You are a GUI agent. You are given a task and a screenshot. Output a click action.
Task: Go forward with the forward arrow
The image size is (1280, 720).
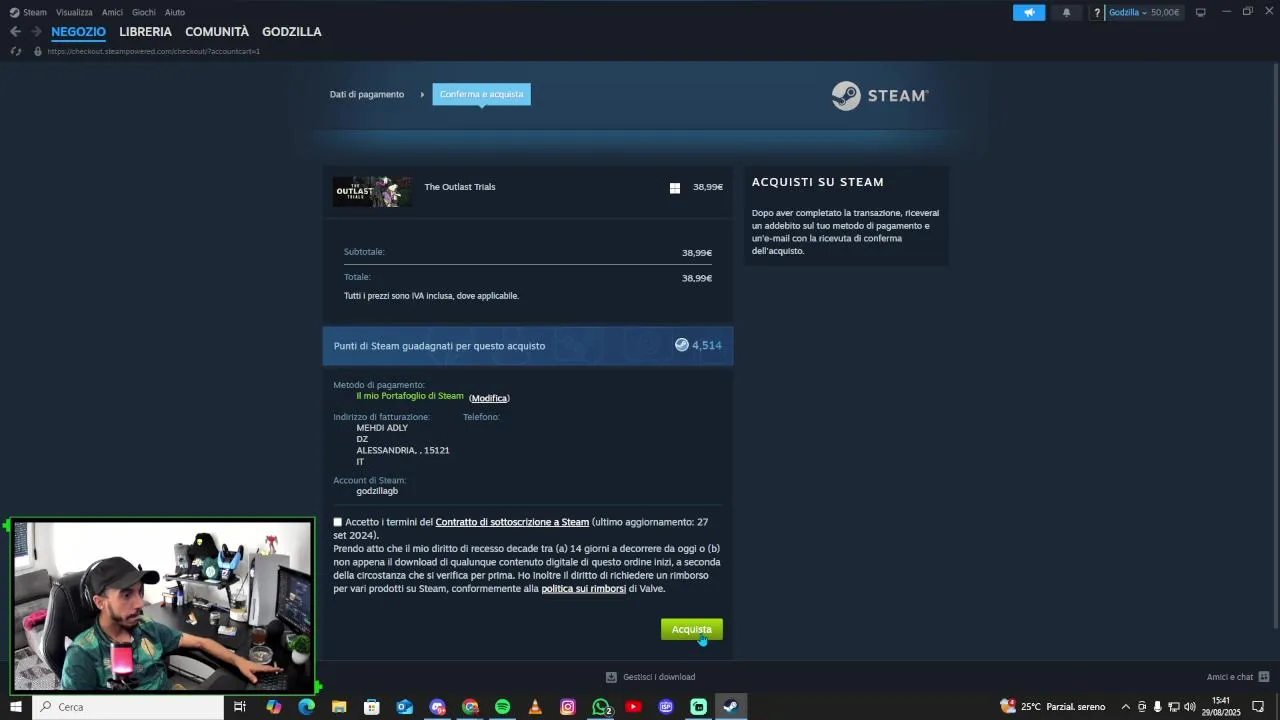pyautogui.click(x=36, y=32)
